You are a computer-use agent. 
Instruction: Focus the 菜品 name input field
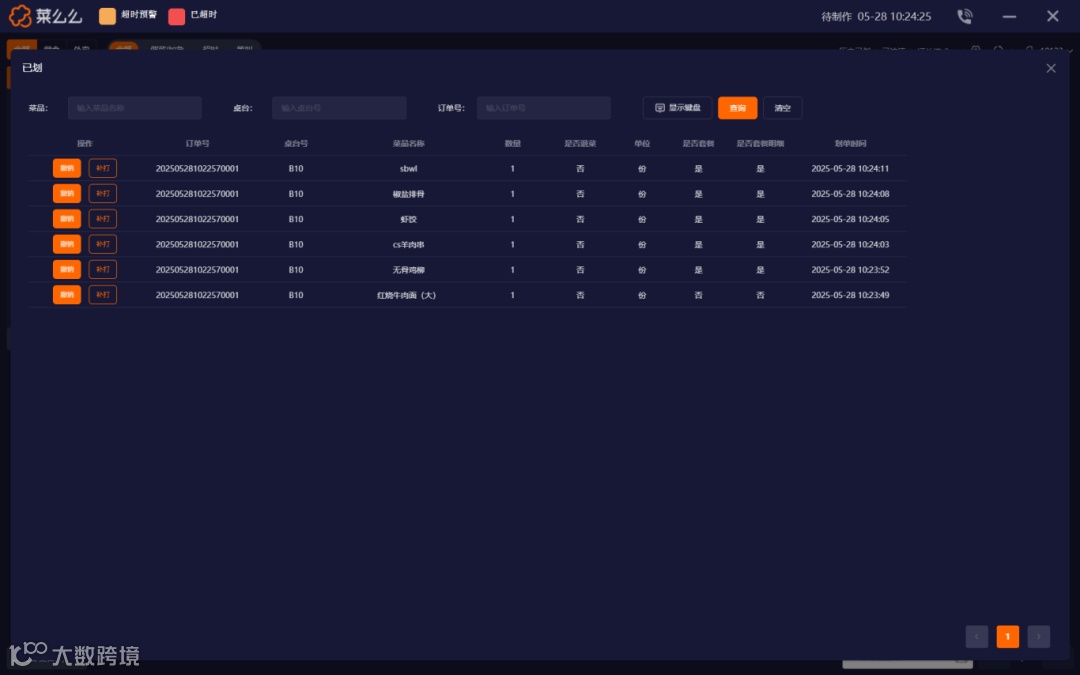coord(134,108)
